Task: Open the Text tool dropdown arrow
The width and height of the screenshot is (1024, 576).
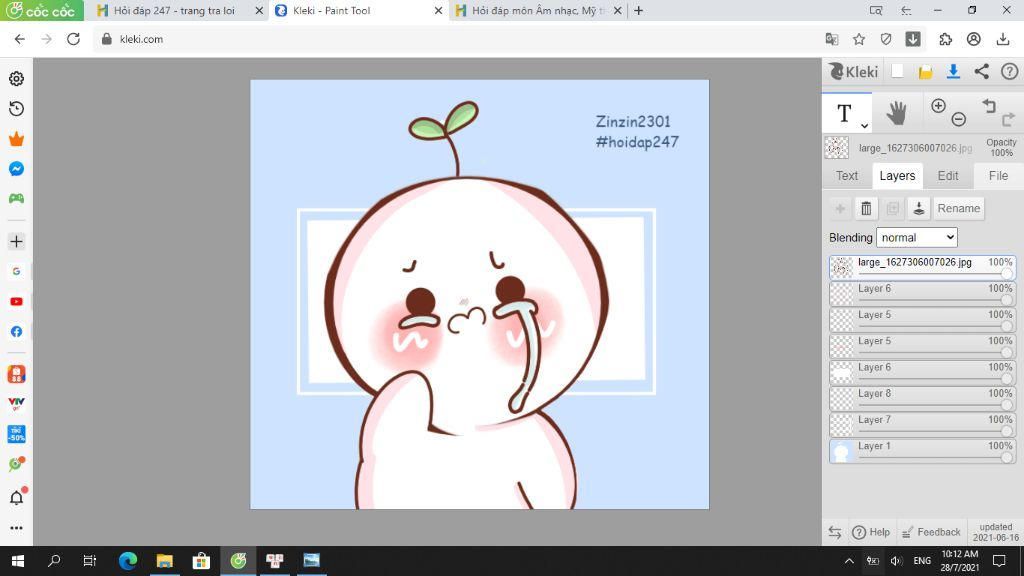Action: pyautogui.click(x=864, y=125)
